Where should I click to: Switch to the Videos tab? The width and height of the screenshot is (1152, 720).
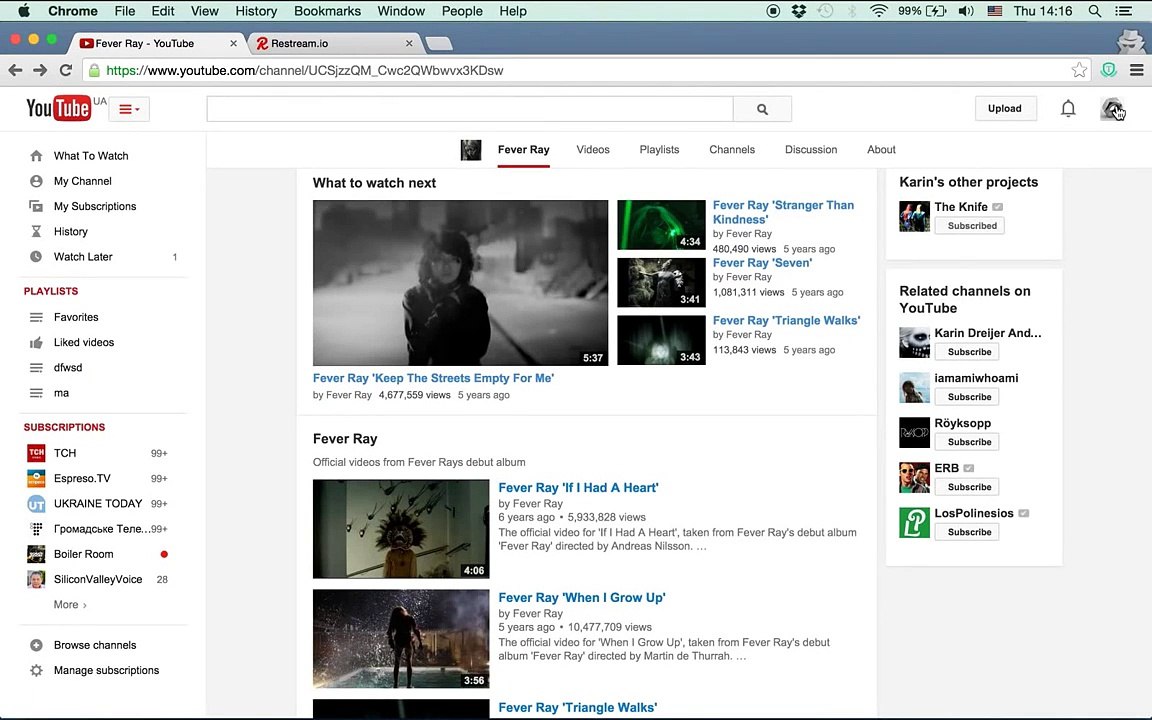(593, 150)
